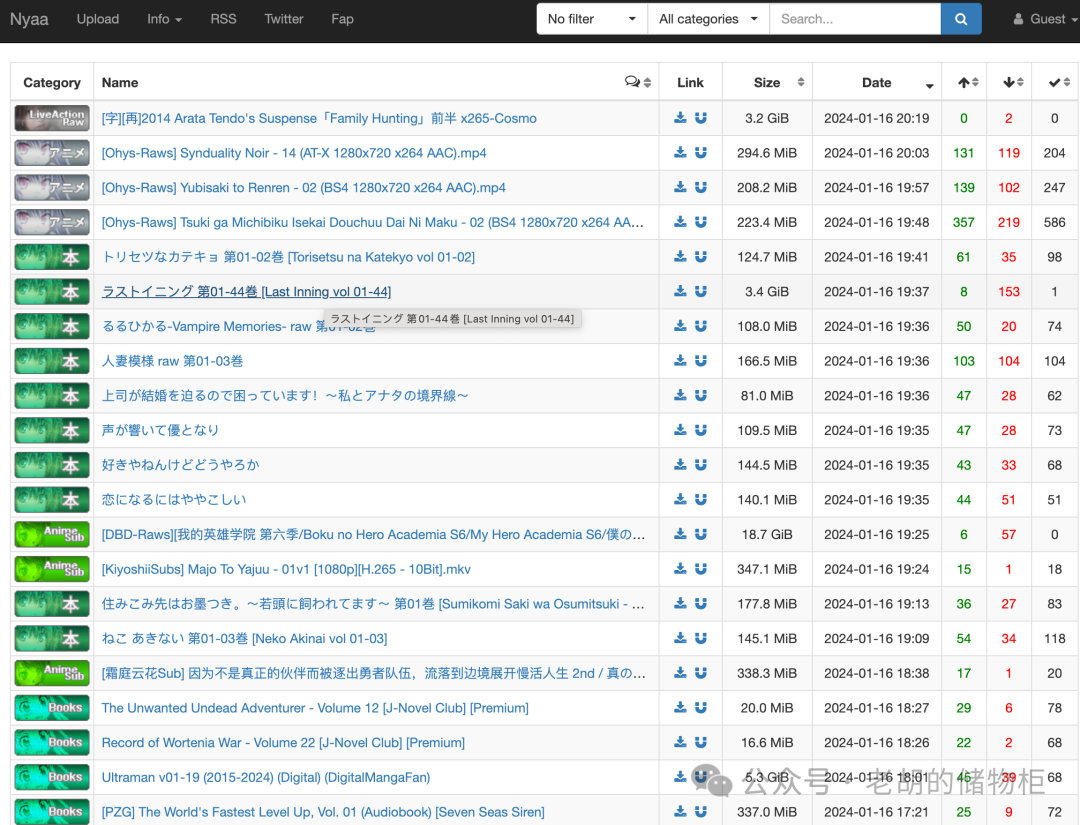Download Record of Wortenia War Volume 22 torrent
This screenshot has width=1080, height=825.
tap(680, 742)
